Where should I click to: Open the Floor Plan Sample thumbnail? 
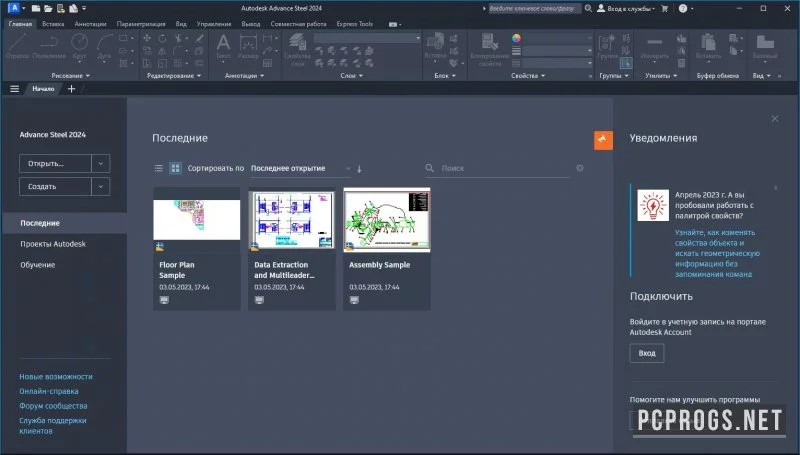coord(196,220)
